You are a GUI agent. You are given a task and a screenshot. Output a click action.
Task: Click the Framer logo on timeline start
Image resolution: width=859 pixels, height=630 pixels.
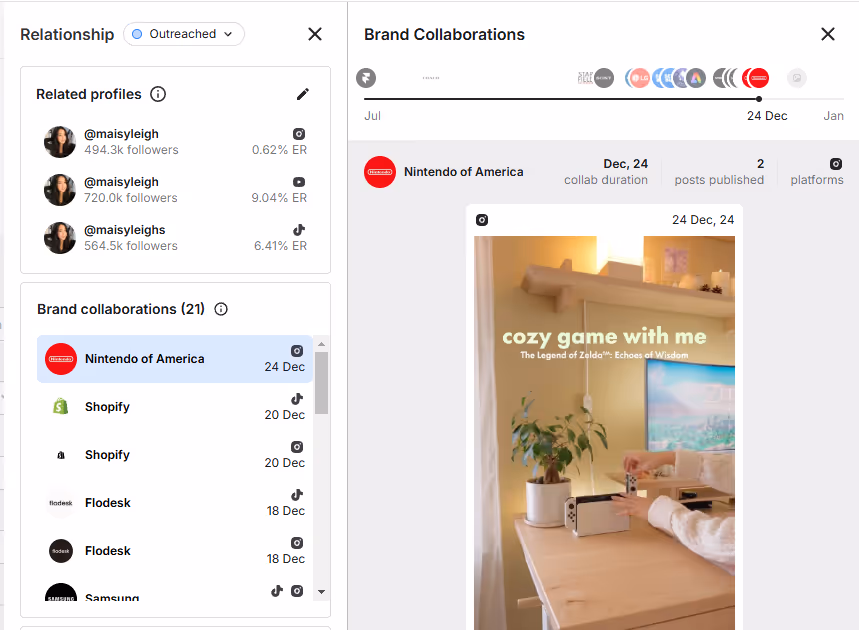[366, 78]
